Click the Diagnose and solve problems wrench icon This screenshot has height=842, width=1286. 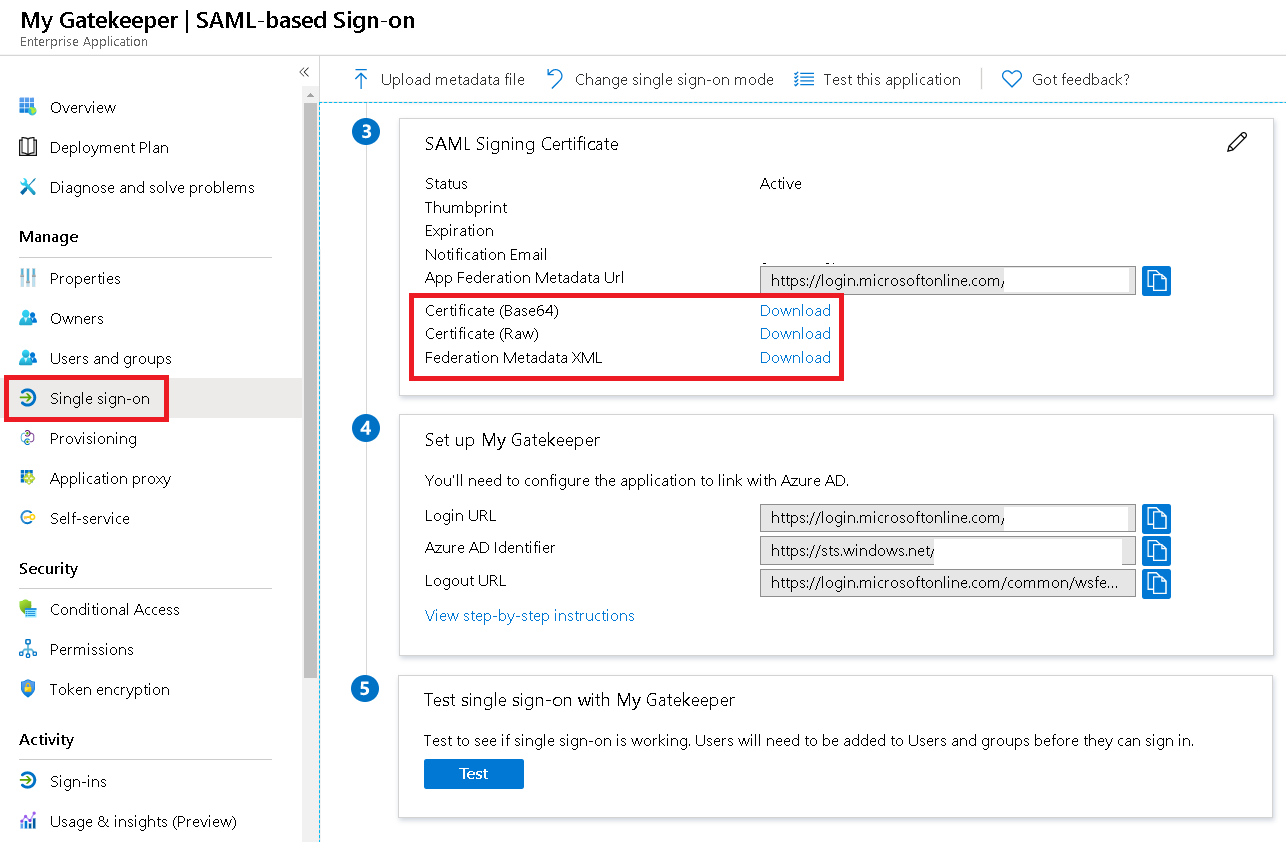[28, 187]
